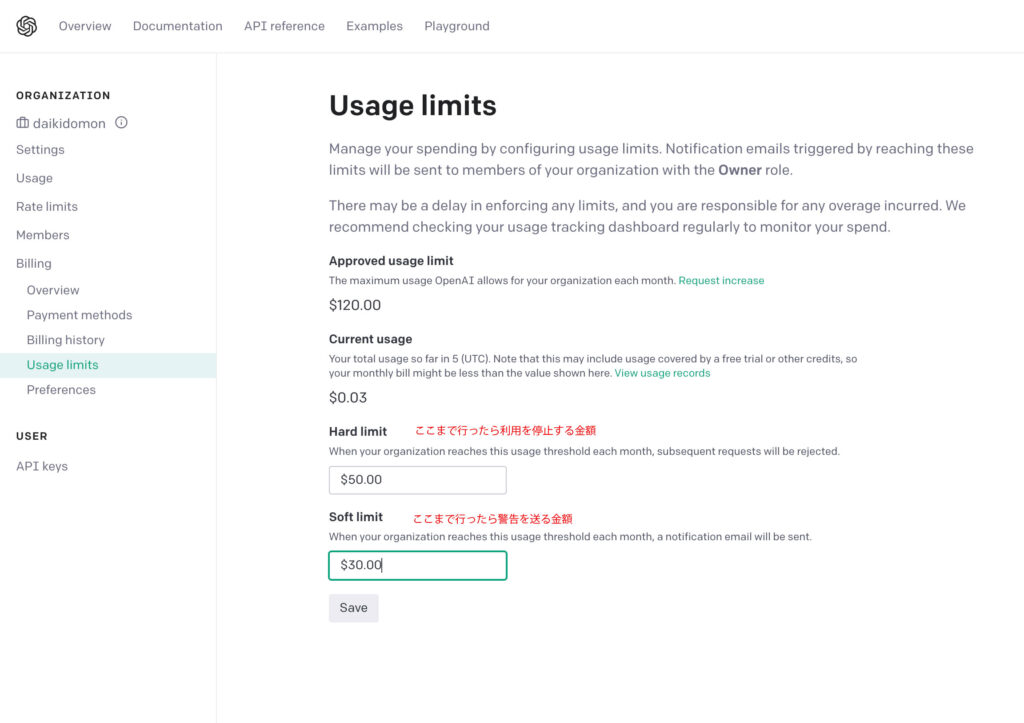
Task: Click the OpenAI logo icon
Action: point(27,26)
